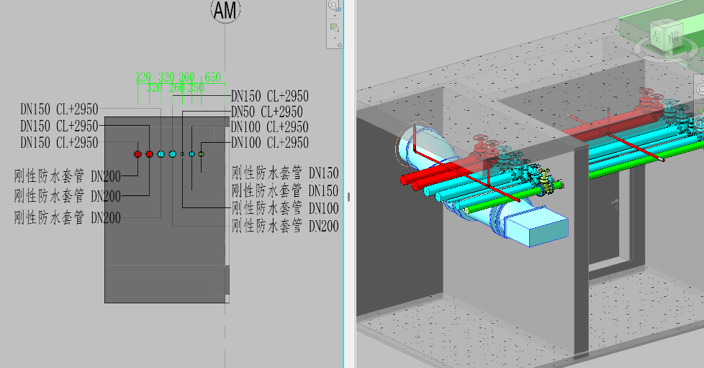Select the 刚性防水套管 DN100 sleeve label
The height and width of the screenshot is (368, 704).
[x=285, y=208]
